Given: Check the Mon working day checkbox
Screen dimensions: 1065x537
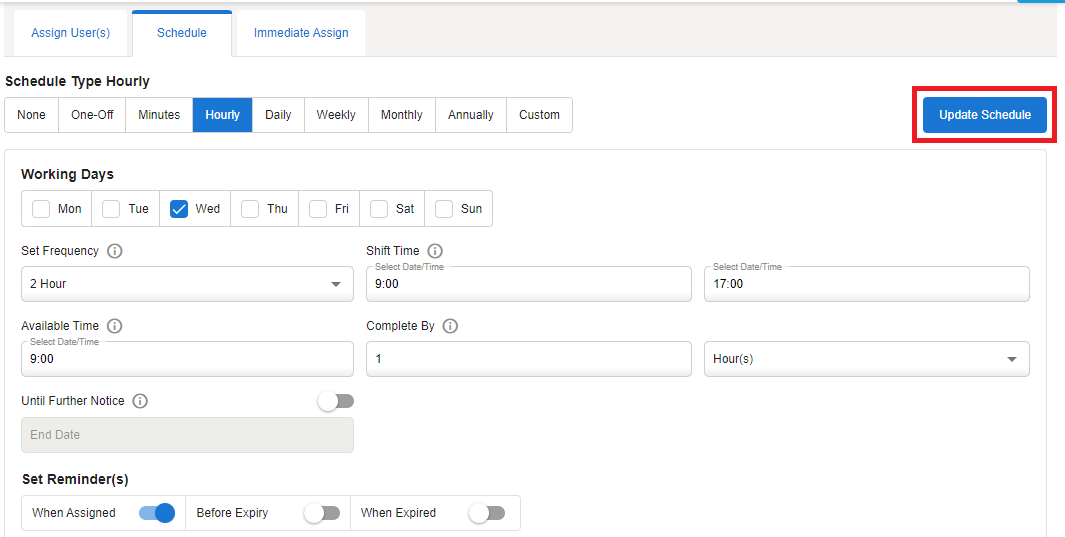Looking at the screenshot, I should pyautogui.click(x=41, y=209).
